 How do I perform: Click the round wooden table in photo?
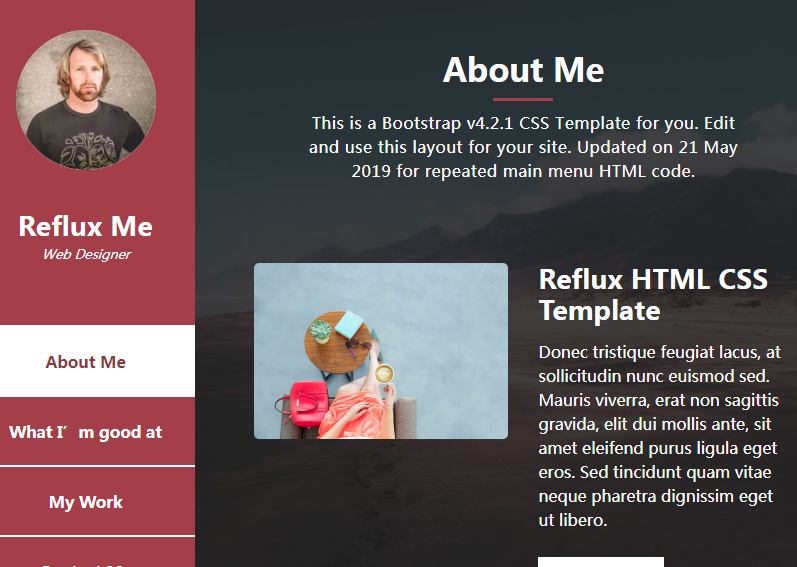[336, 343]
